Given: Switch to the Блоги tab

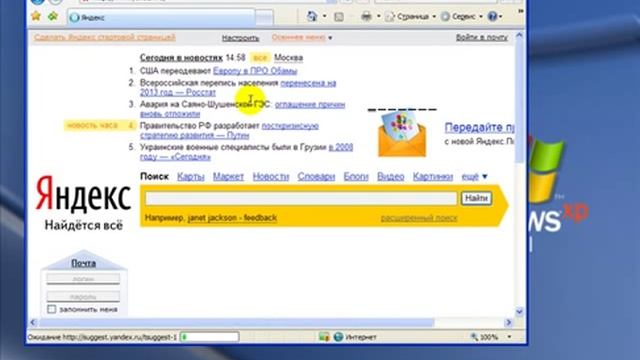Looking at the screenshot, I should pos(356,176).
